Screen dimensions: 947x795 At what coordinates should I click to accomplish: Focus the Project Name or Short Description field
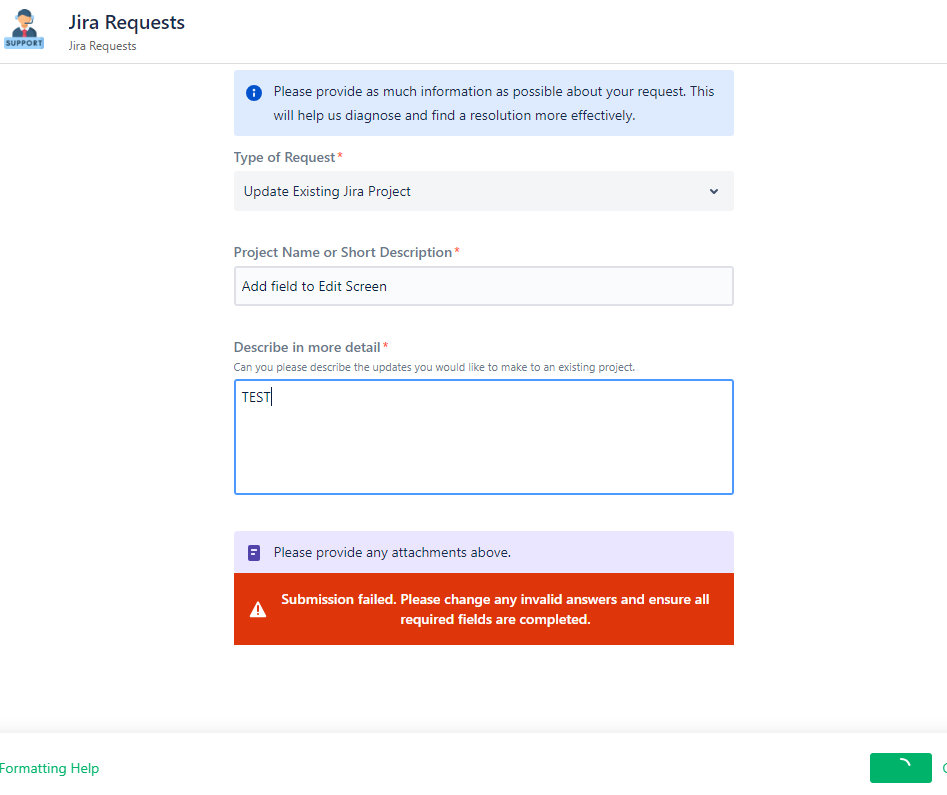pos(484,286)
